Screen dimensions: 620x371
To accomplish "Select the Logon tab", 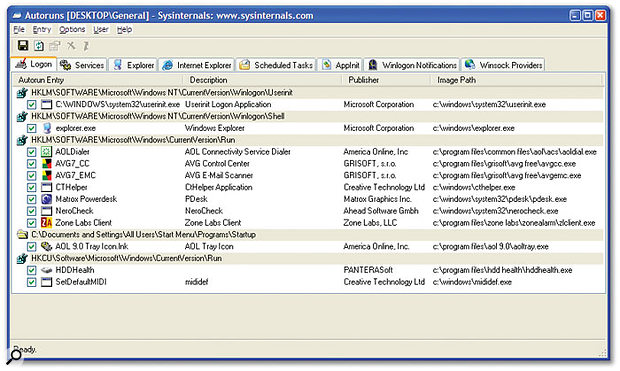I will [34, 64].
